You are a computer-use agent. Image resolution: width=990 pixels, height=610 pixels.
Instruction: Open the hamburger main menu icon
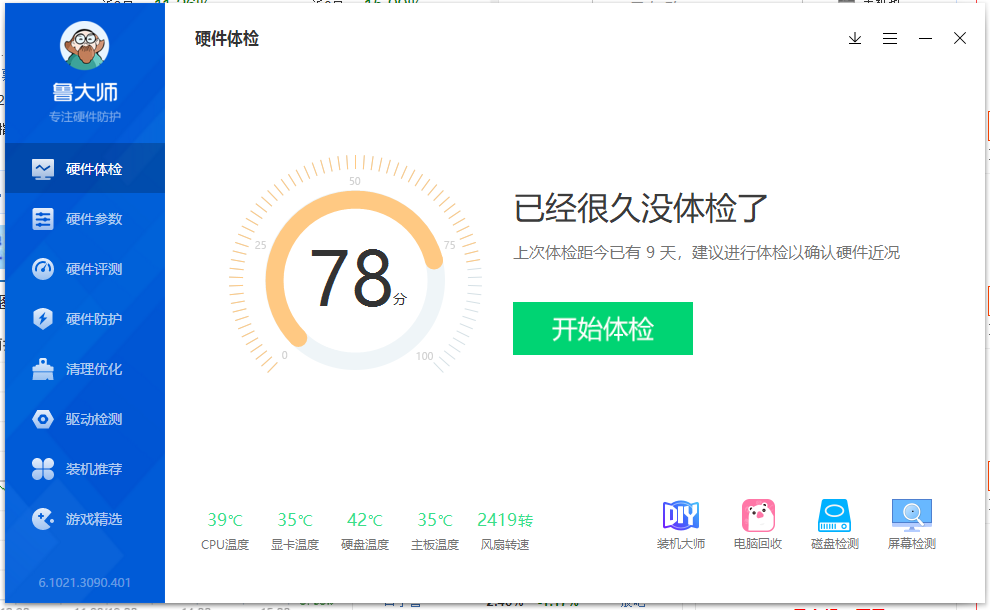tap(890, 39)
